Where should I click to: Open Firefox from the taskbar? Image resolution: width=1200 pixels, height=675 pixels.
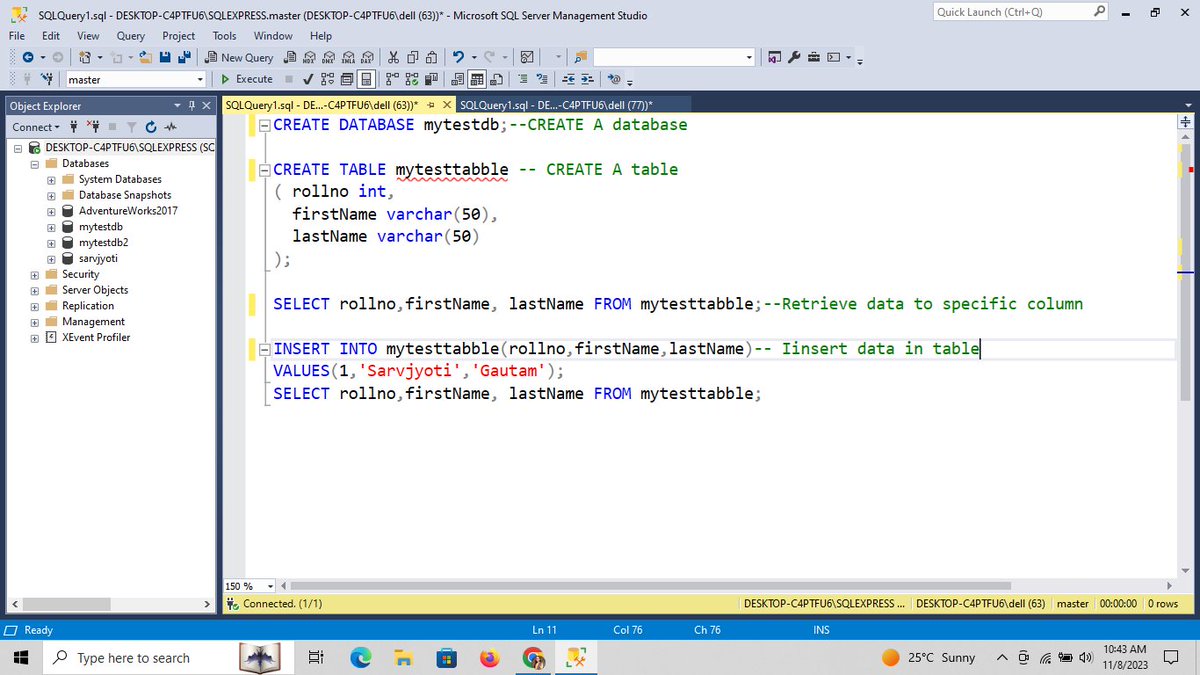489,658
